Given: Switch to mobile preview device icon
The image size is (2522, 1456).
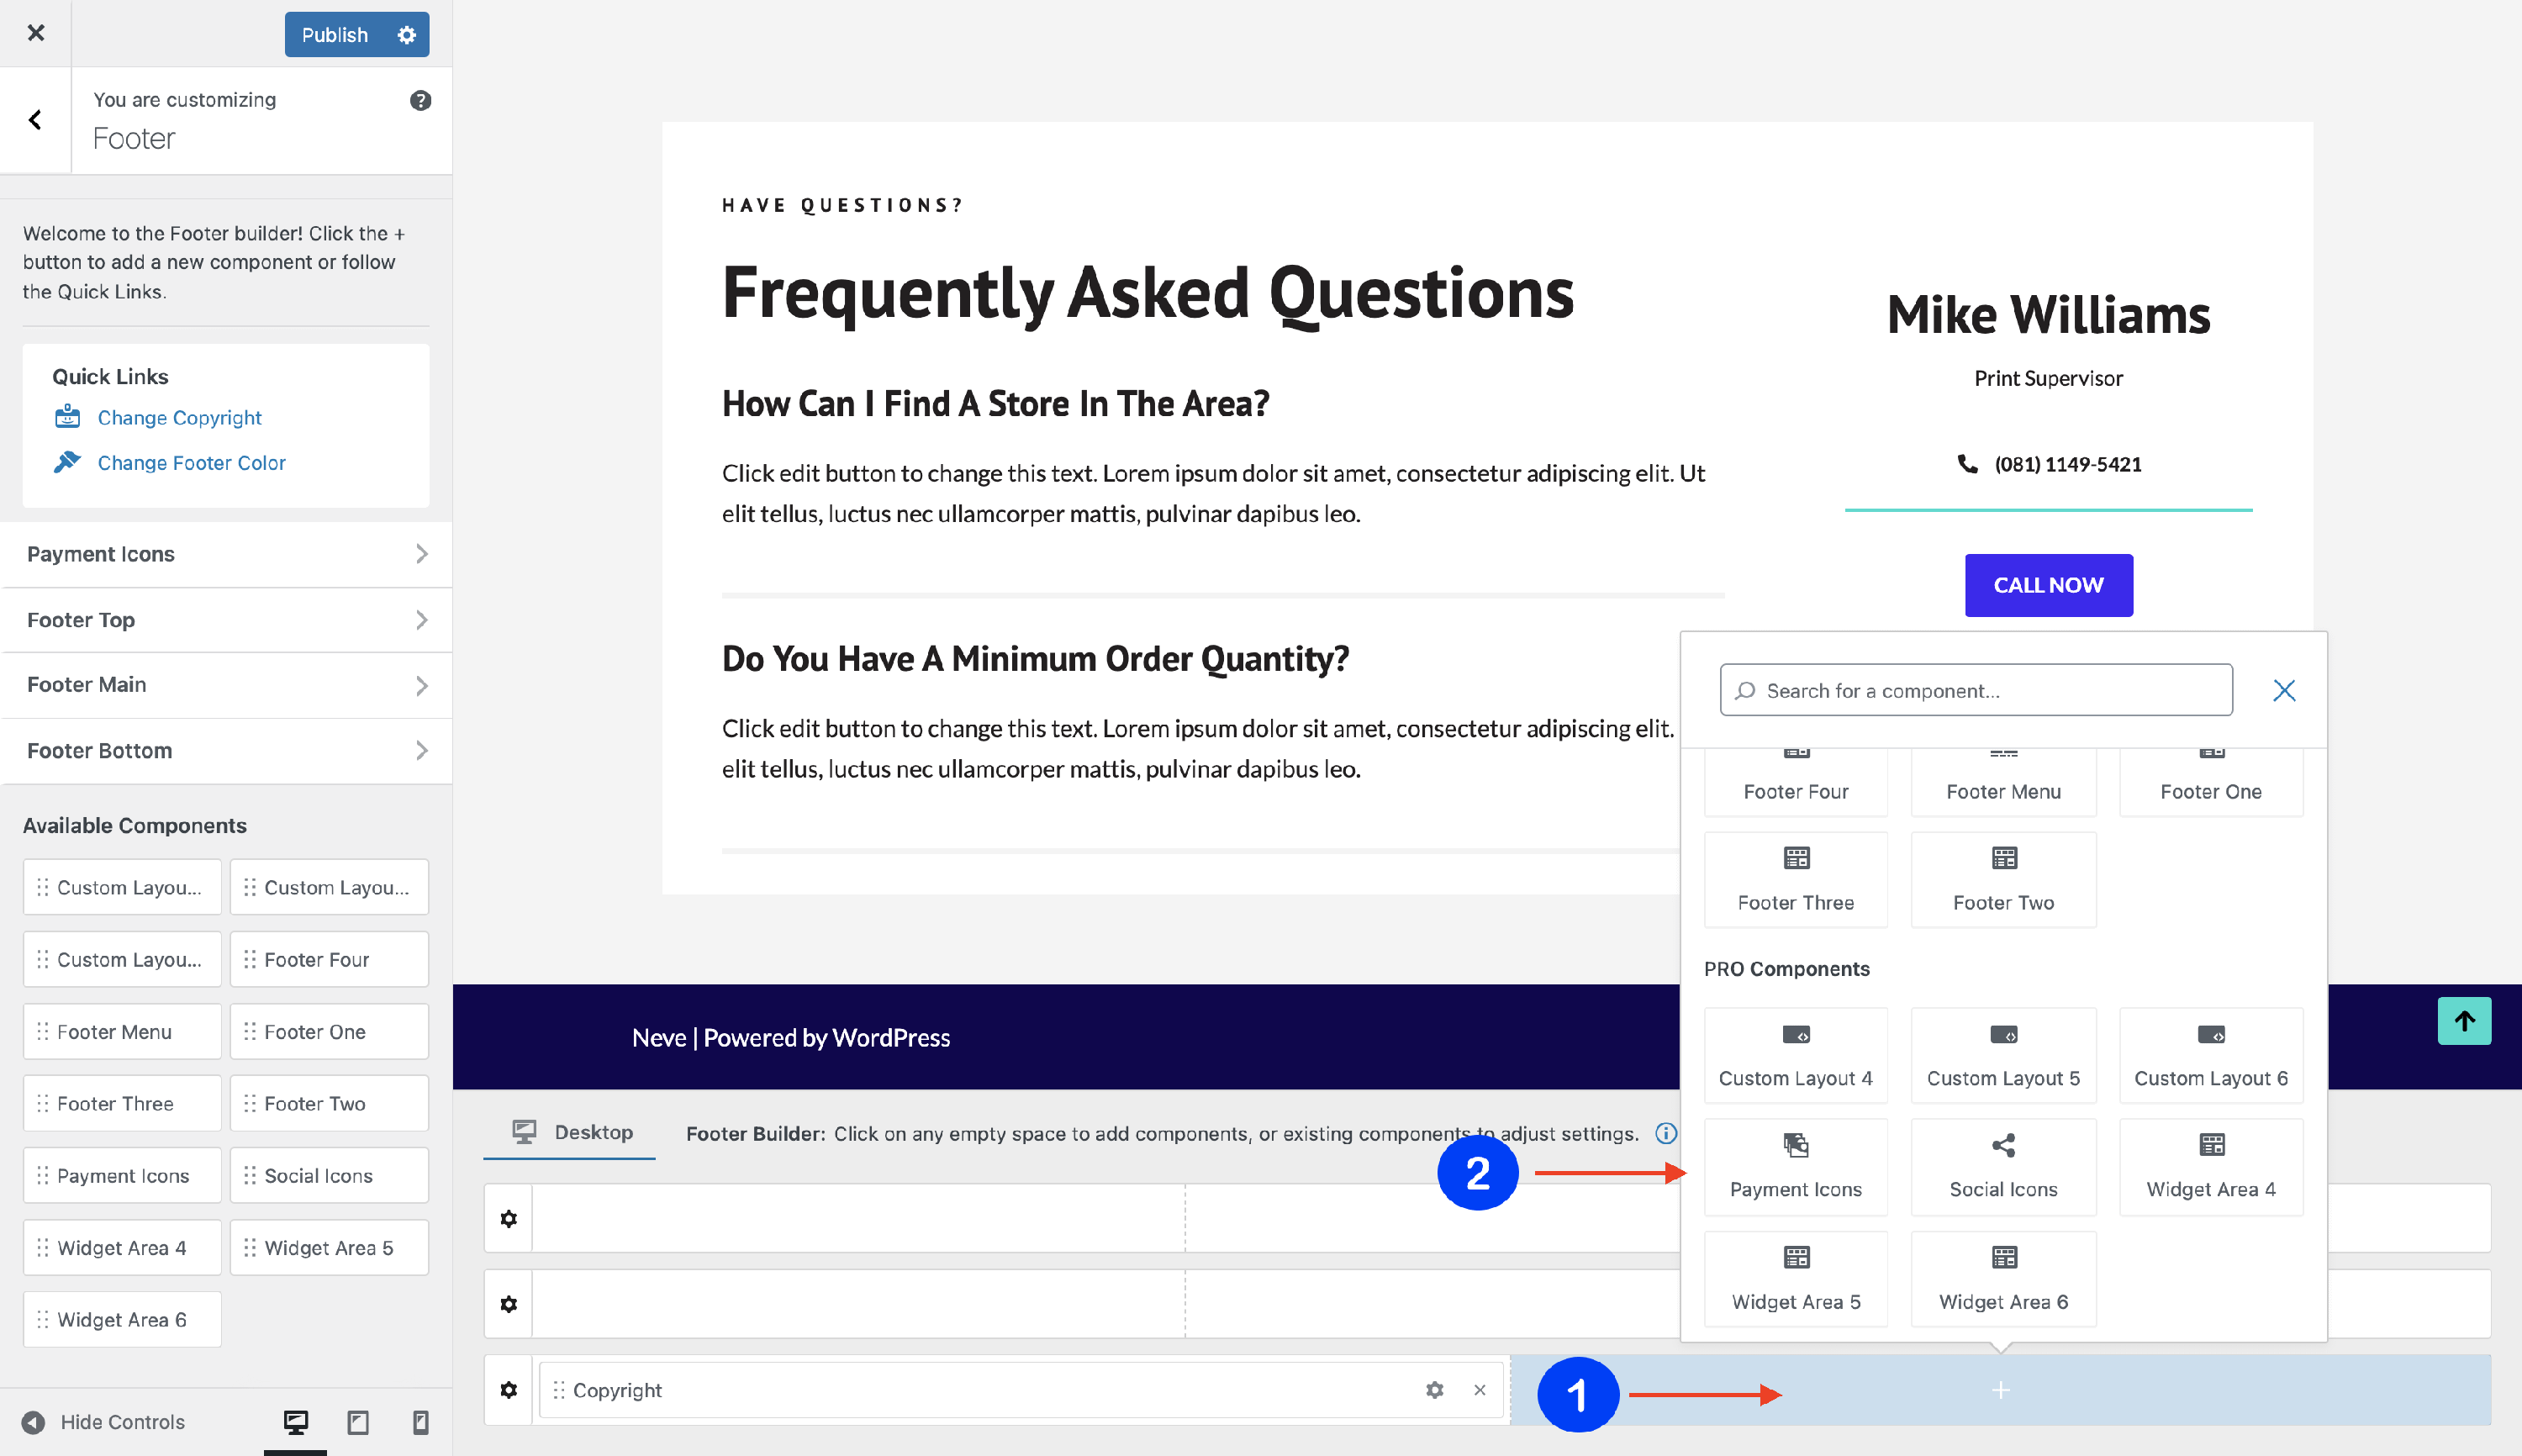Looking at the screenshot, I should pyautogui.click(x=420, y=1422).
